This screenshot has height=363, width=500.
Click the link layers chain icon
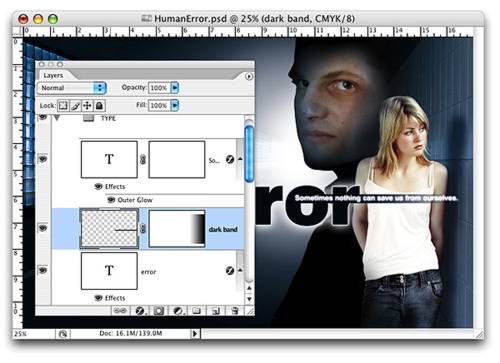120,311
